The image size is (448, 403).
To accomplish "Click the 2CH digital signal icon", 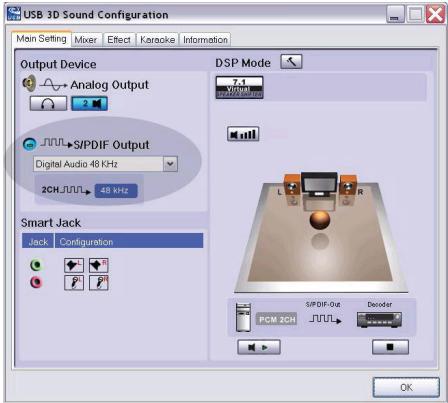I will coord(66,190).
